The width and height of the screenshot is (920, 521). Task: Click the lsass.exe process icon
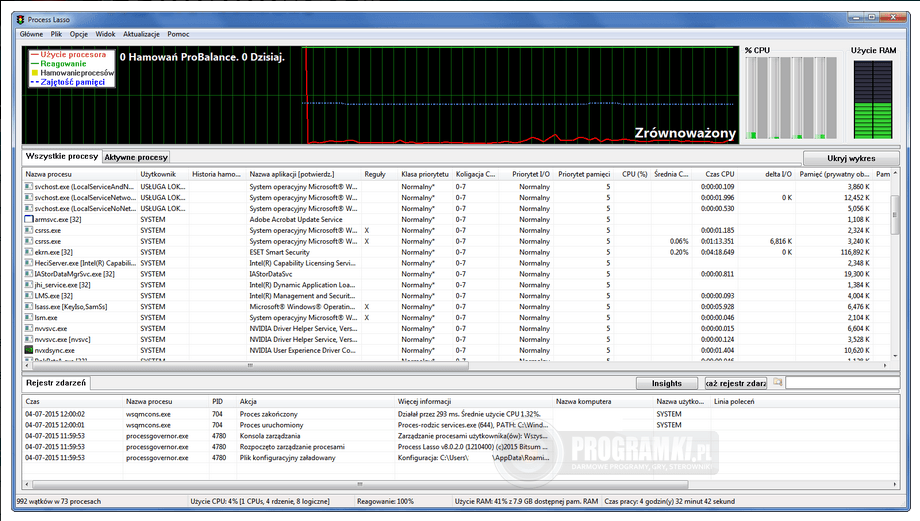tap(28, 307)
